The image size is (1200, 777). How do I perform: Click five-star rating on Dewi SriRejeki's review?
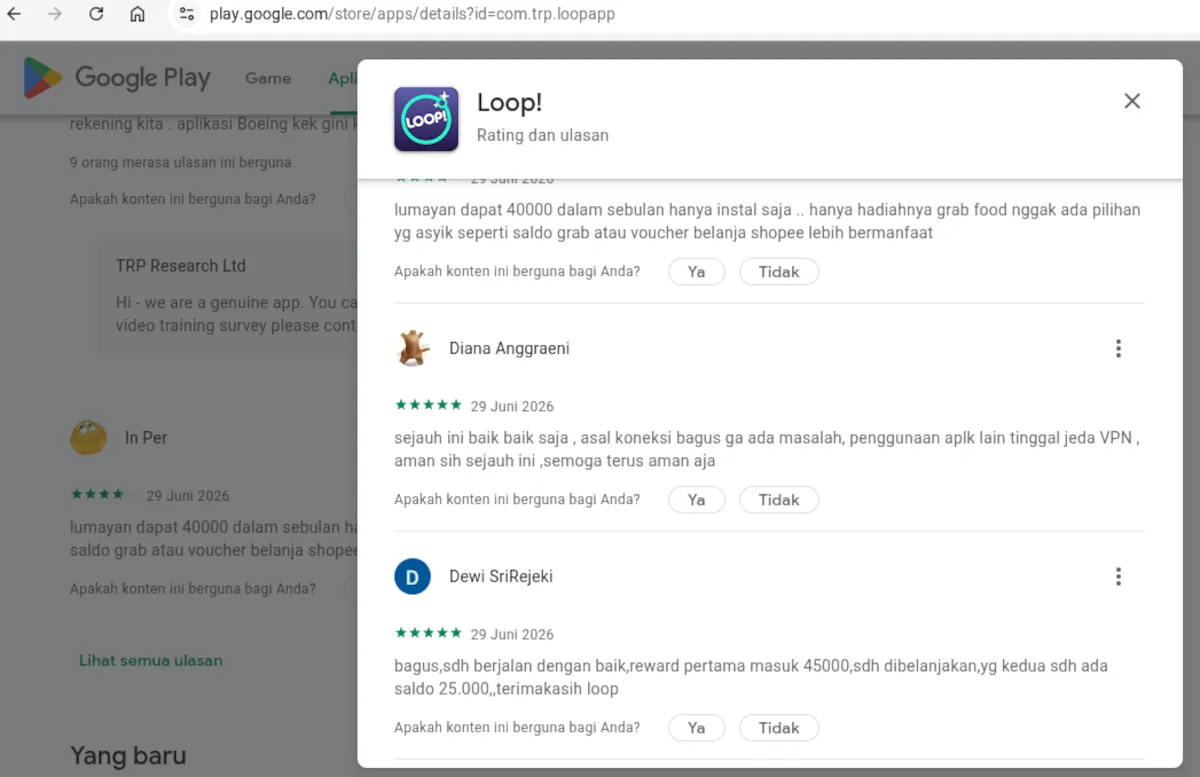[x=428, y=634]
